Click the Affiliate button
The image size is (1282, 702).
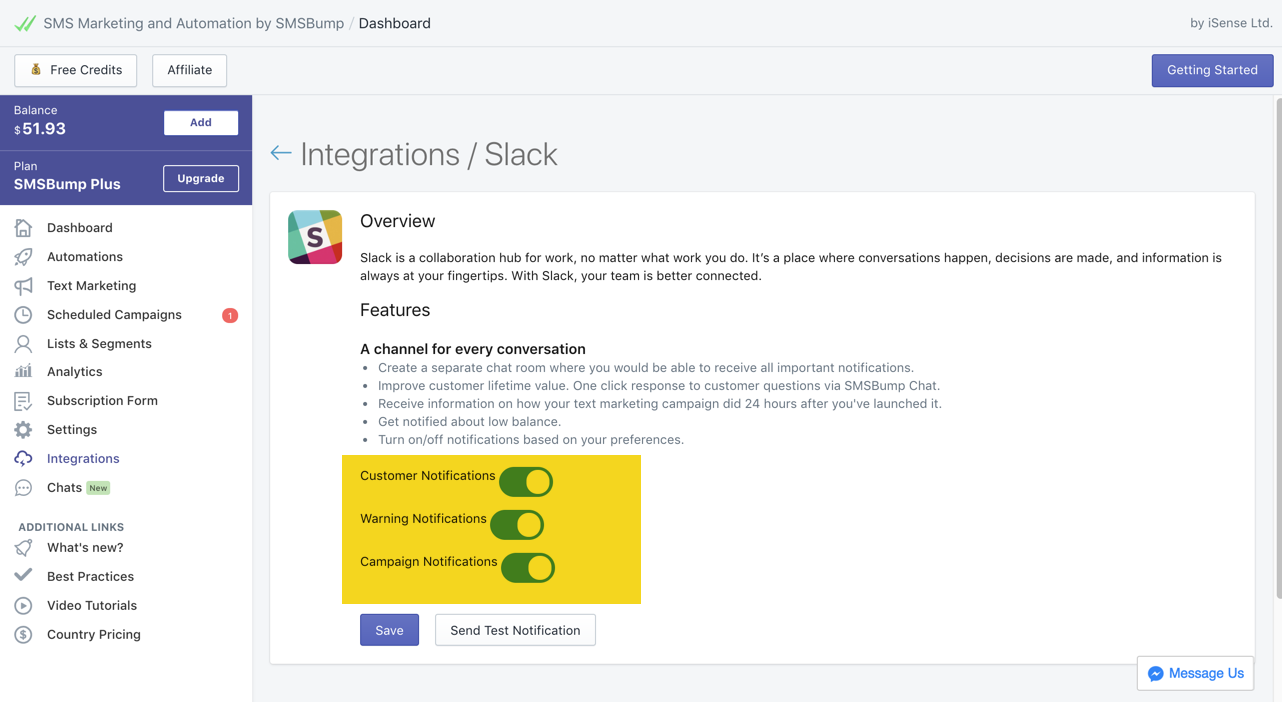190,70
